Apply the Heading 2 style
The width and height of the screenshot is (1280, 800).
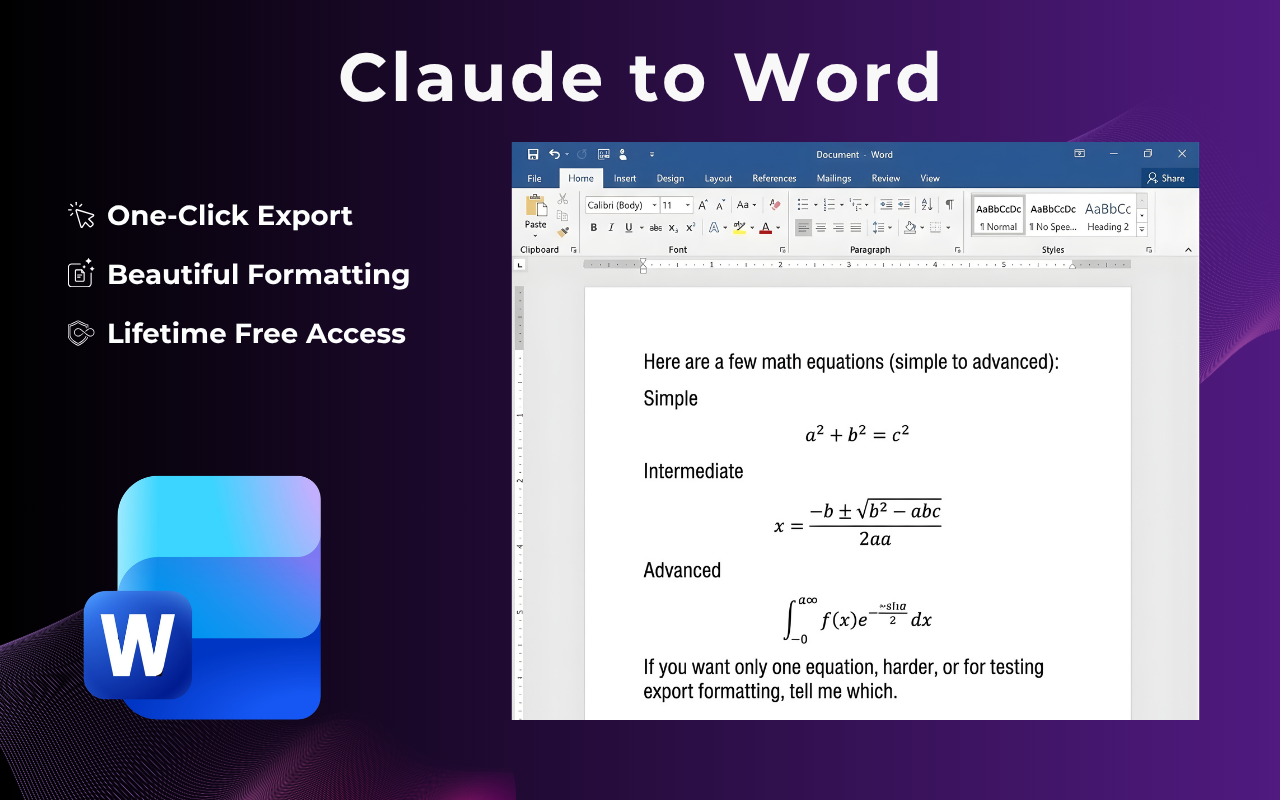click(x=1108, y=215)
